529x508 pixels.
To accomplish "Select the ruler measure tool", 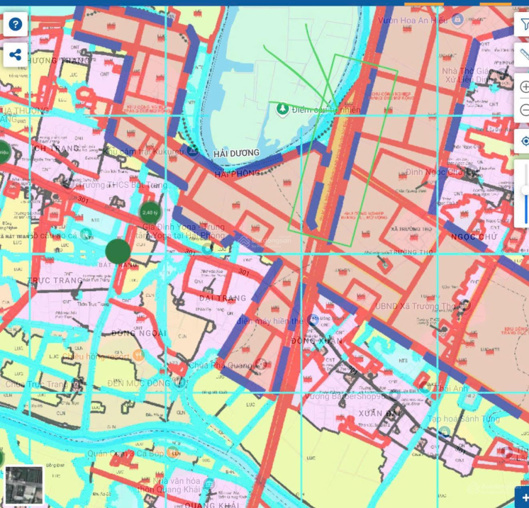I will coord(523,55).
